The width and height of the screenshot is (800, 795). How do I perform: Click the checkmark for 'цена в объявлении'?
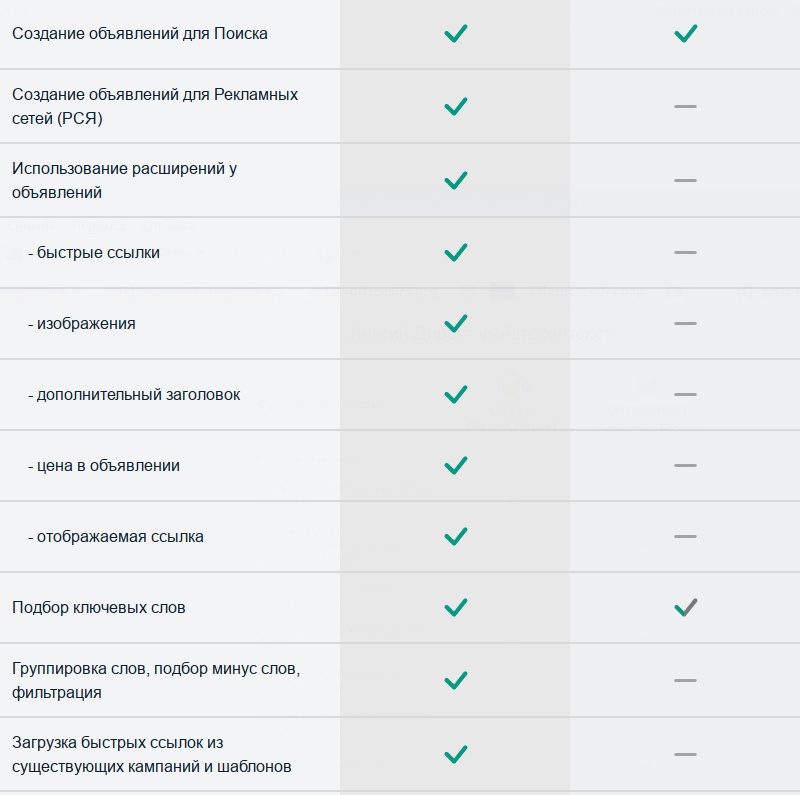[x=456, y=465]
